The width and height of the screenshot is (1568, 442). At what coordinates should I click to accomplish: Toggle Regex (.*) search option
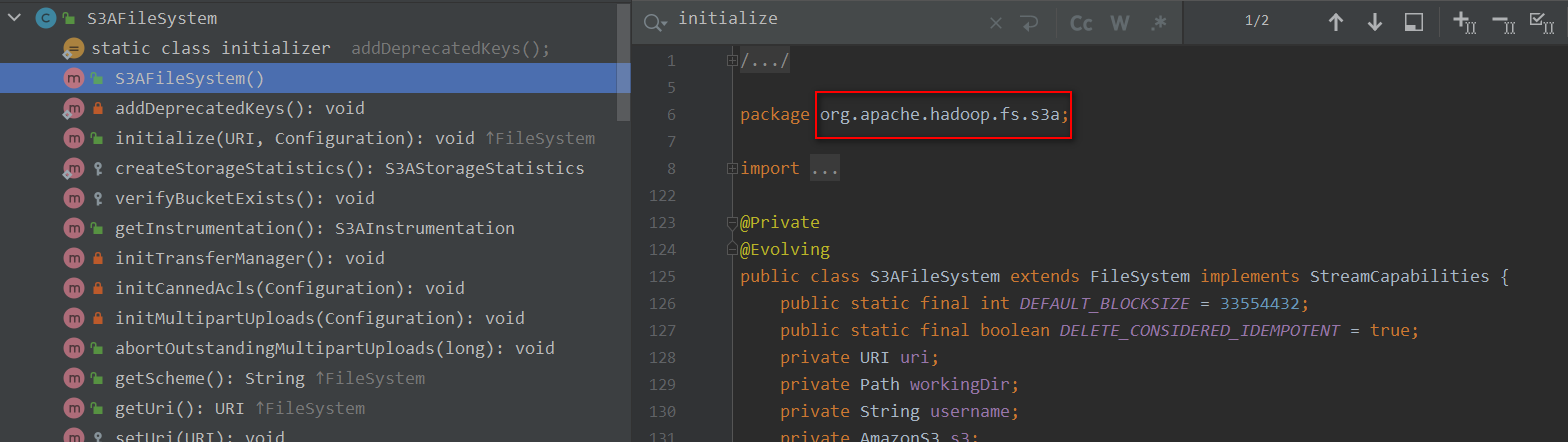(1157, 23)
